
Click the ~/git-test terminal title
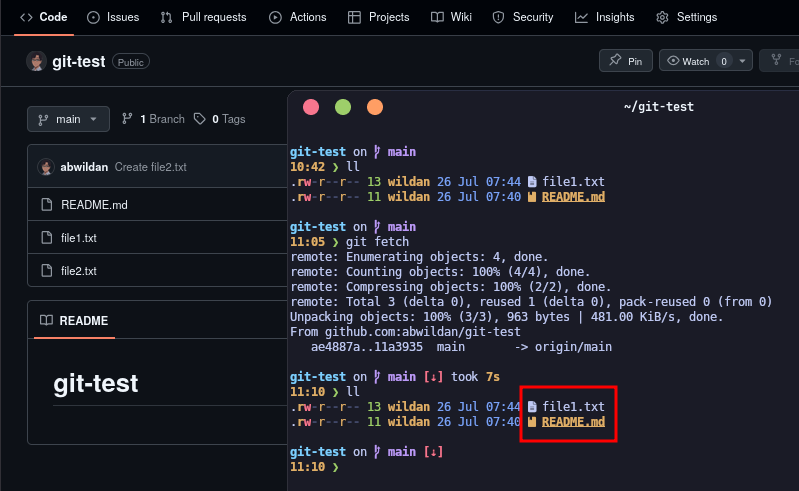click(x=659, y=107)
